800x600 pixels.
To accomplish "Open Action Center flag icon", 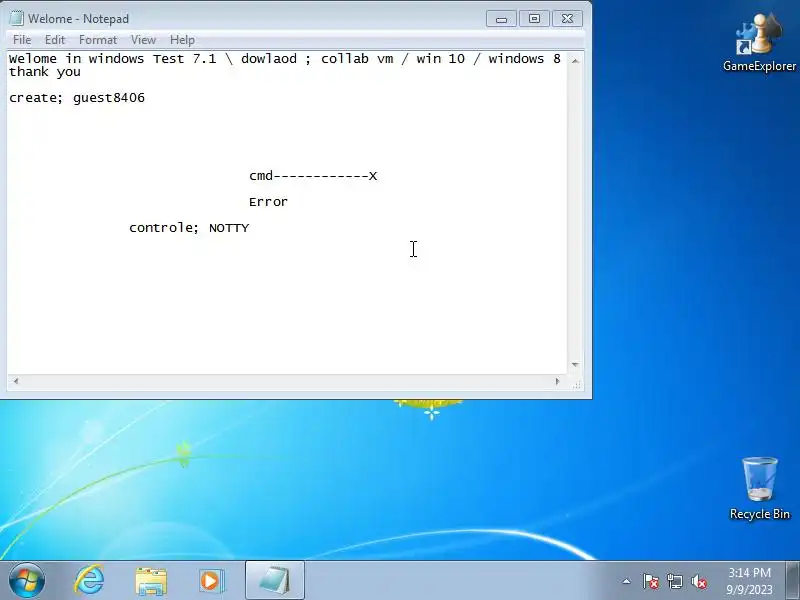I will coord(651,581).
